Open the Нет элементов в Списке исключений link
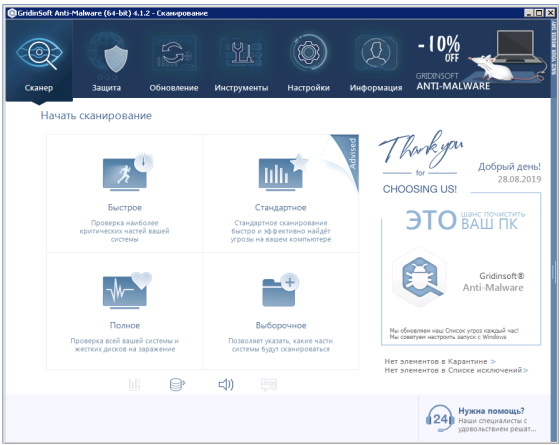The height and width of the screenshot is (445, 560). pyautogui.click(x=456, y=370)
